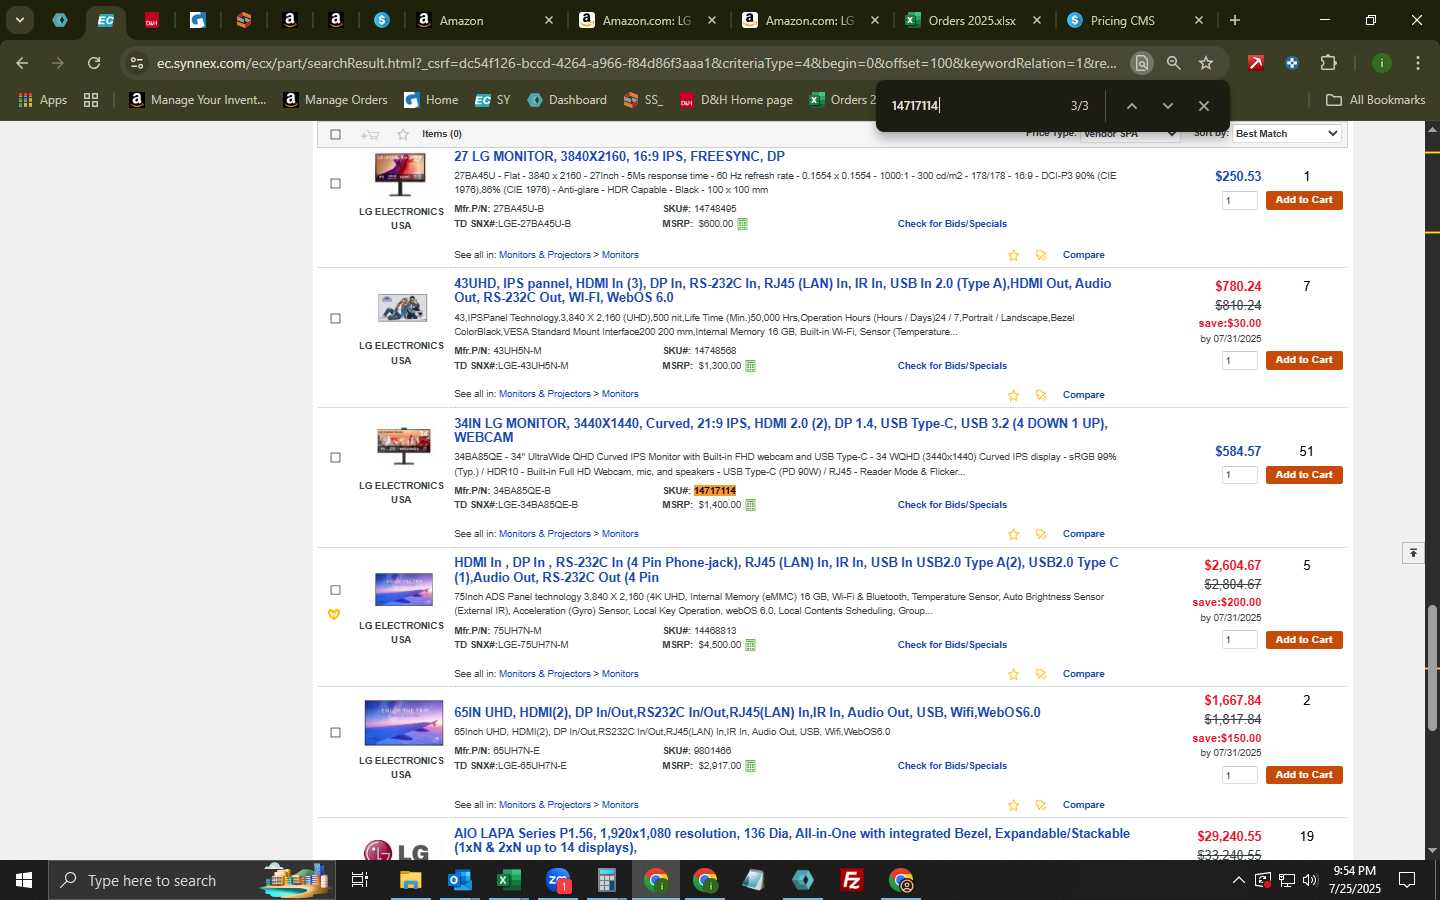The height and width of the screenshot is (900, 1440).
Task: Check the box for 75UH7N-M product
Action: tap(335, 591)
